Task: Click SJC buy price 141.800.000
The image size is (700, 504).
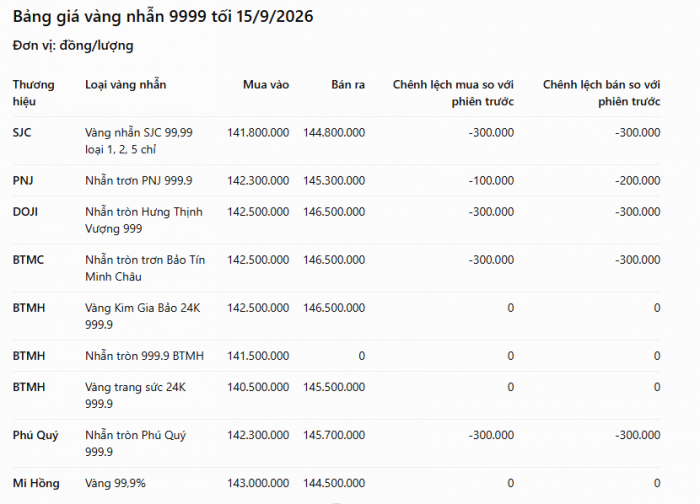Action: click(x=258, y=133)
